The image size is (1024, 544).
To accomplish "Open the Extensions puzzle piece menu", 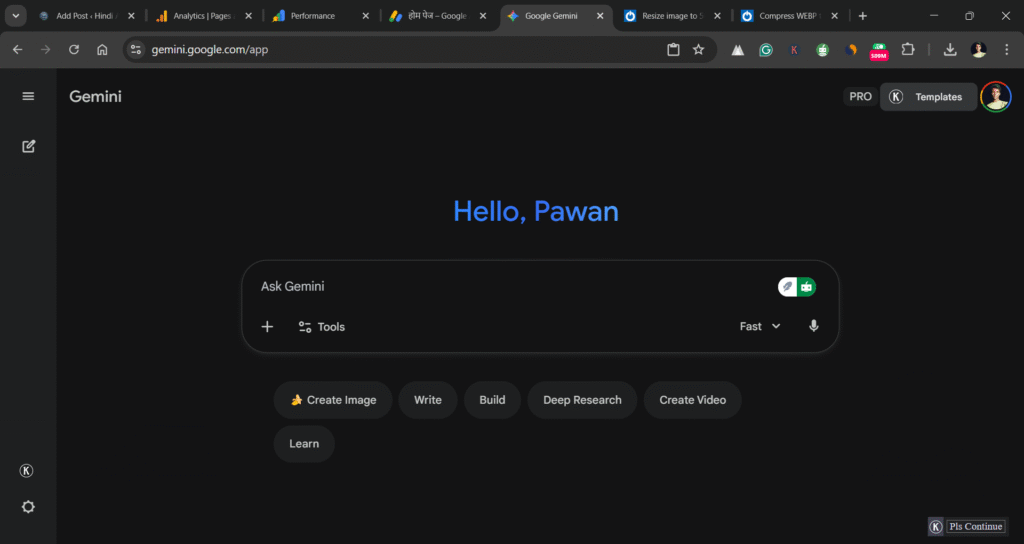I will pos(908,50).
